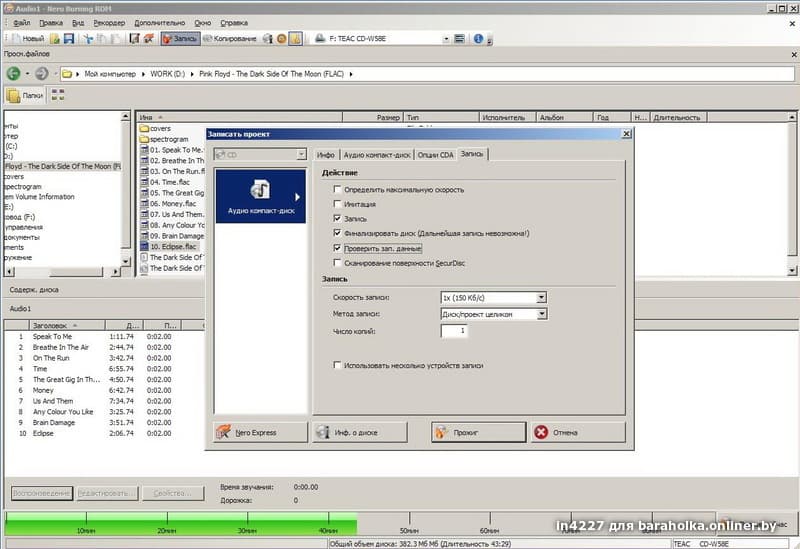Expand breadcrumb arrow after WORK (D:)

point(192,74)
